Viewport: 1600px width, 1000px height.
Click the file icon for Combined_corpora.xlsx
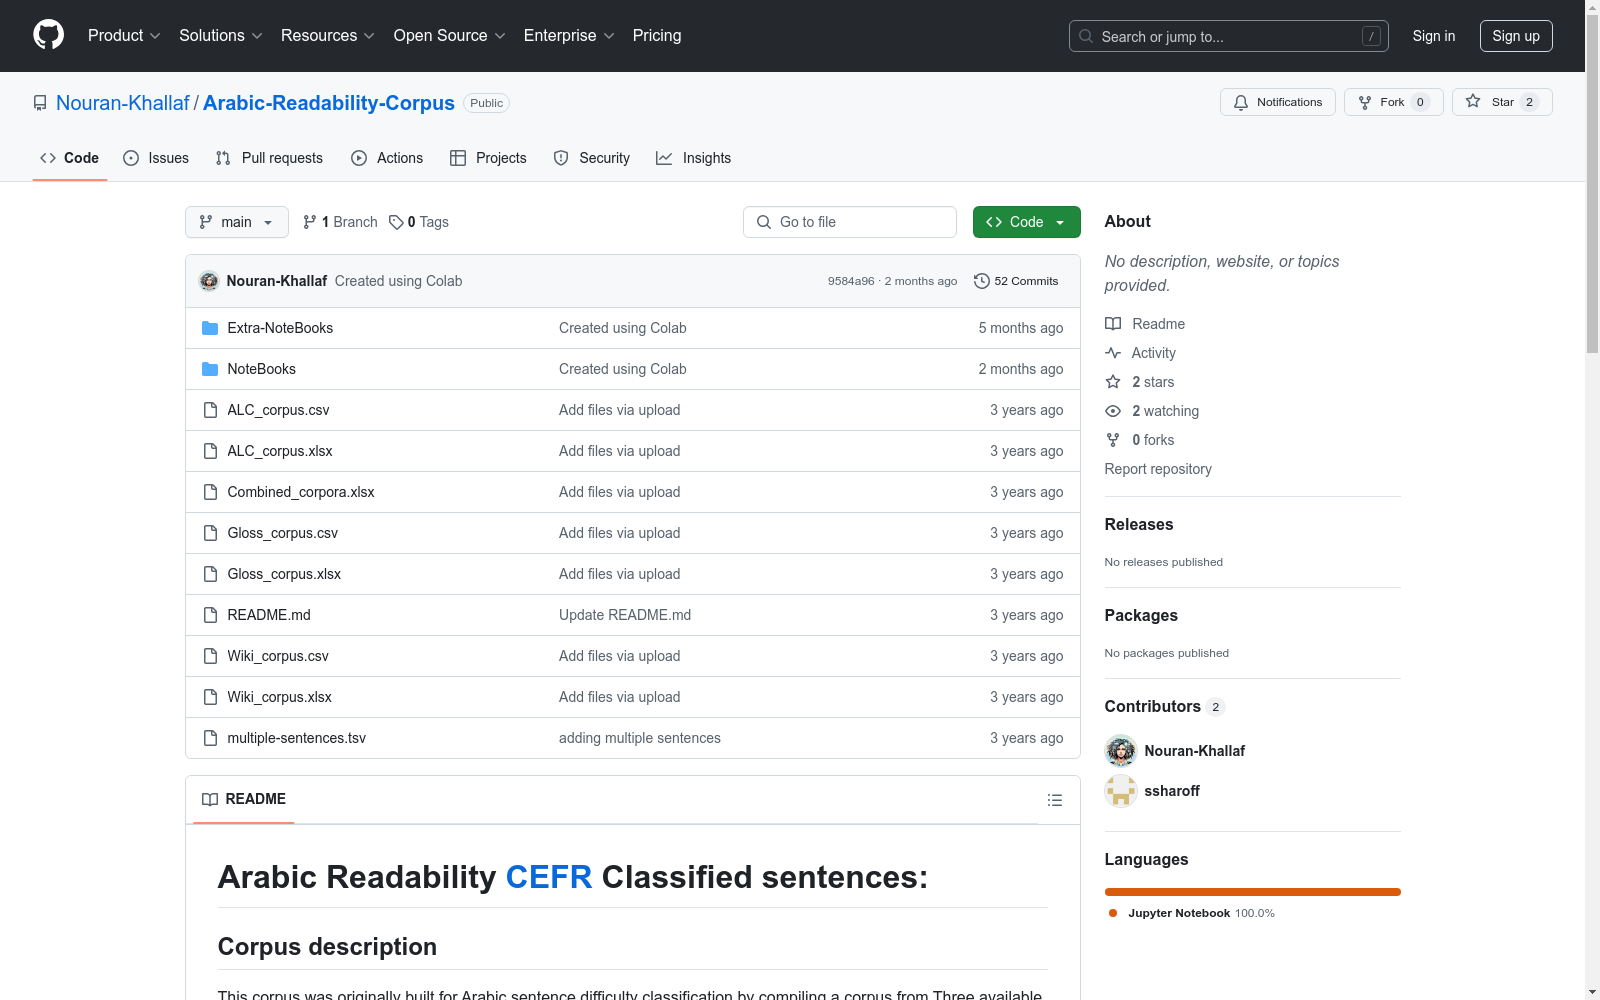210,492
